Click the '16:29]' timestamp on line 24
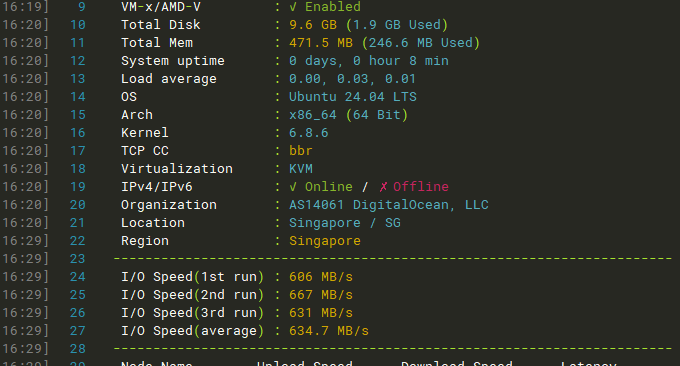This screenshot has height=366, width=680. click(x=25, y=277)
